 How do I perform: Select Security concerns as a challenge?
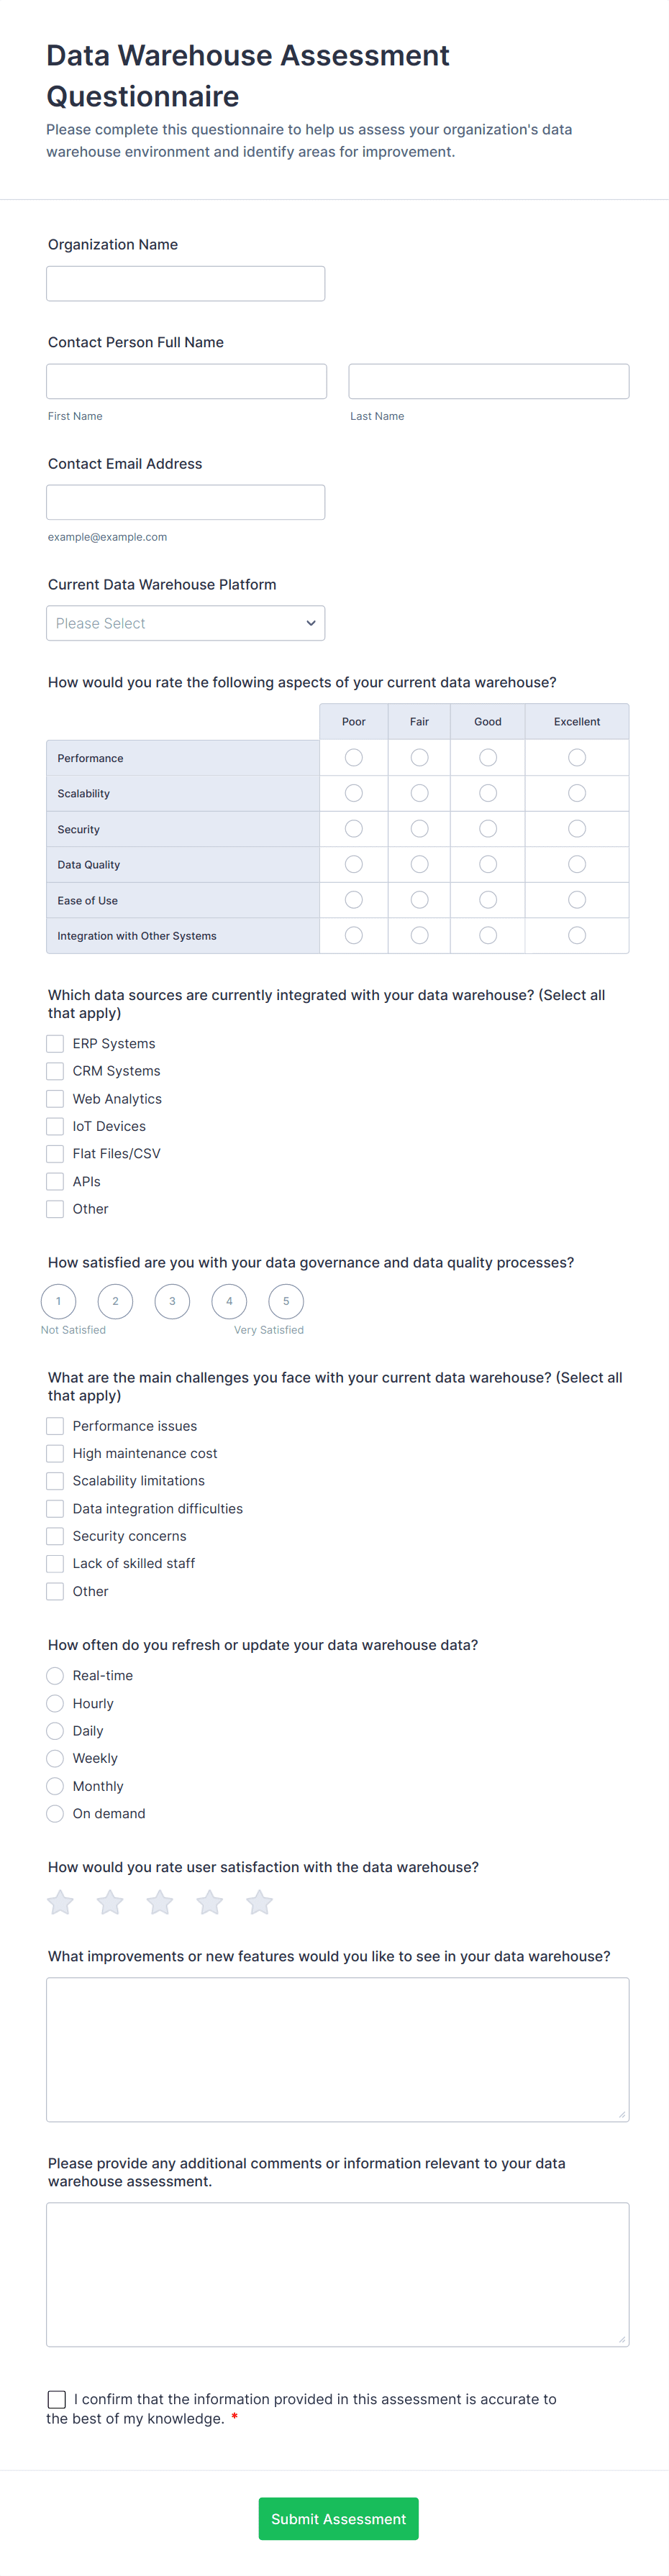point(55,1535)
